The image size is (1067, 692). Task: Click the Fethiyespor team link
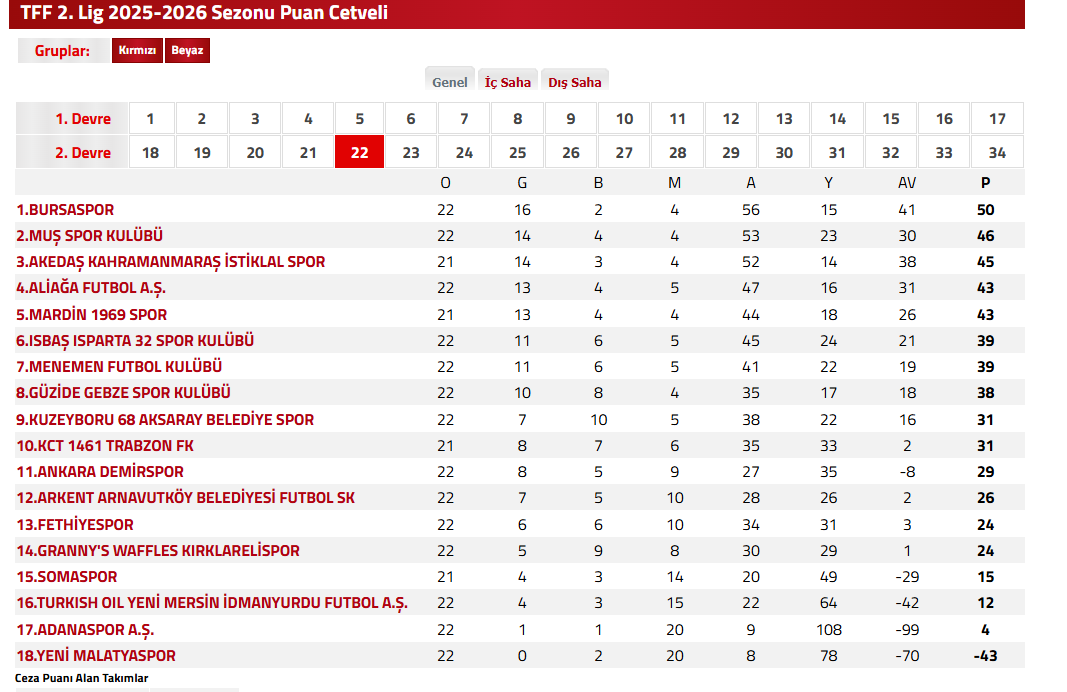[75, 525]
